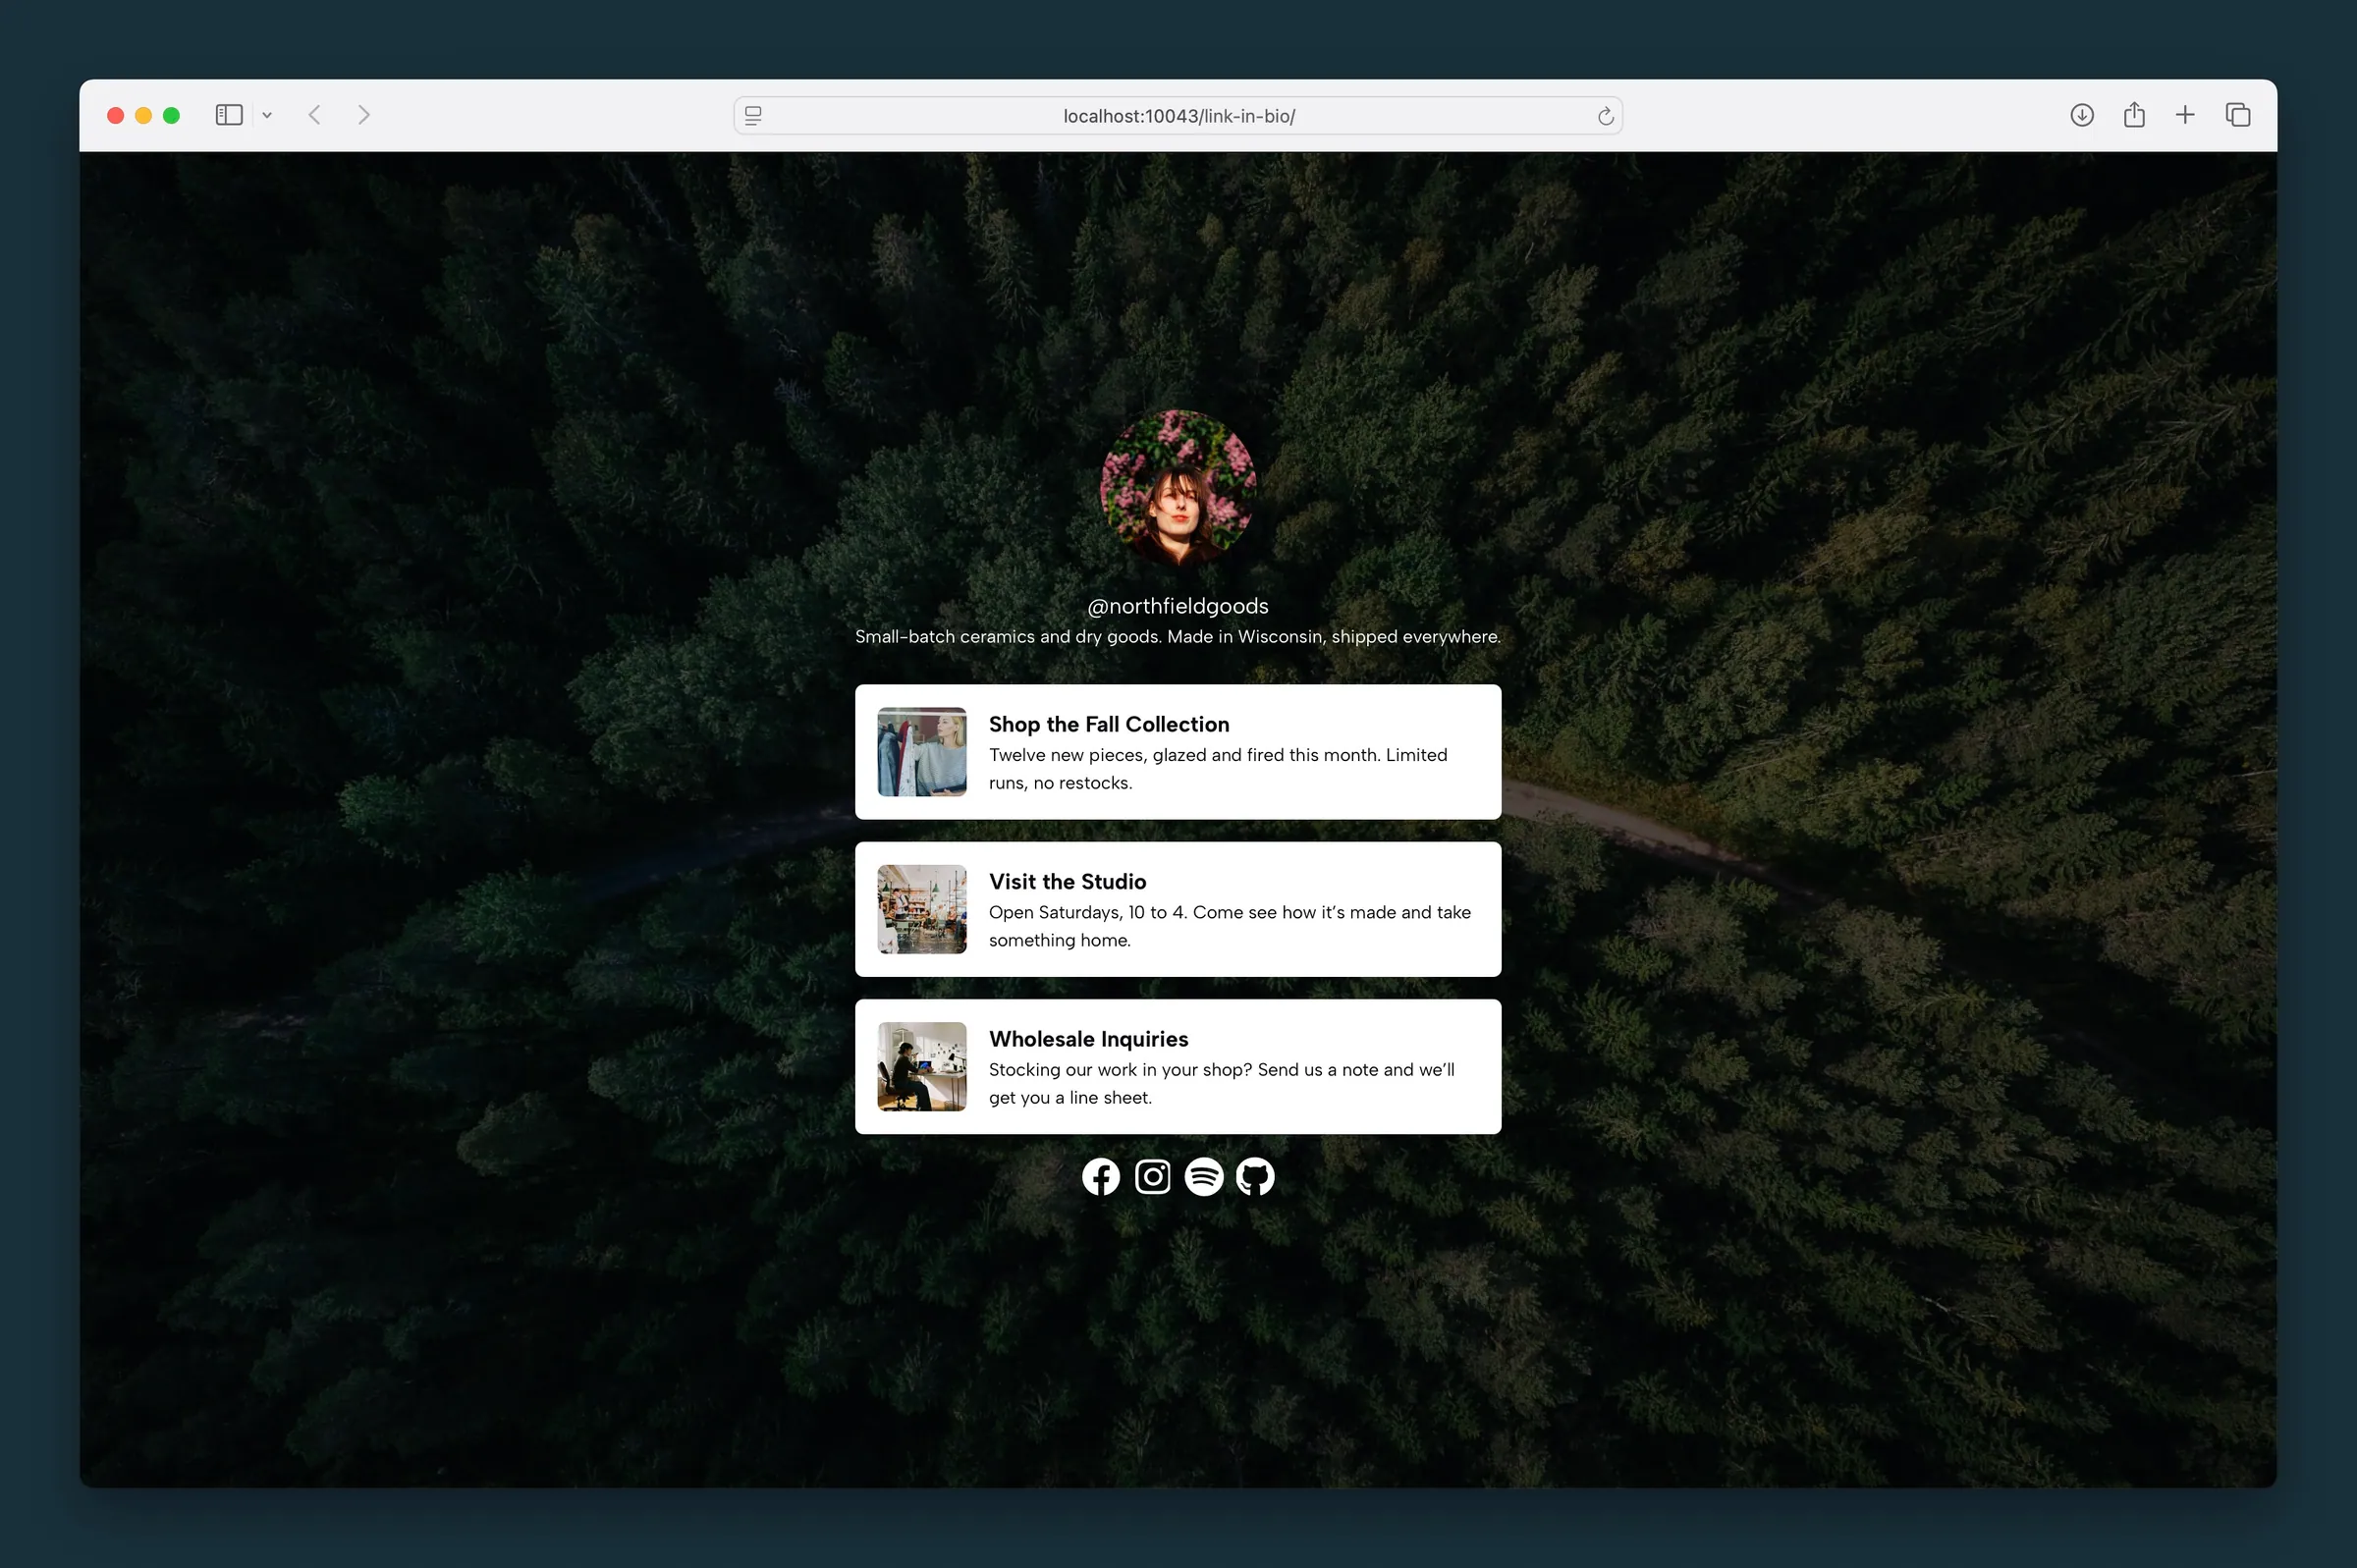The image size is (2357, 1568).
Task: Open the GitHub social icon
Action: (1255, 1177)
